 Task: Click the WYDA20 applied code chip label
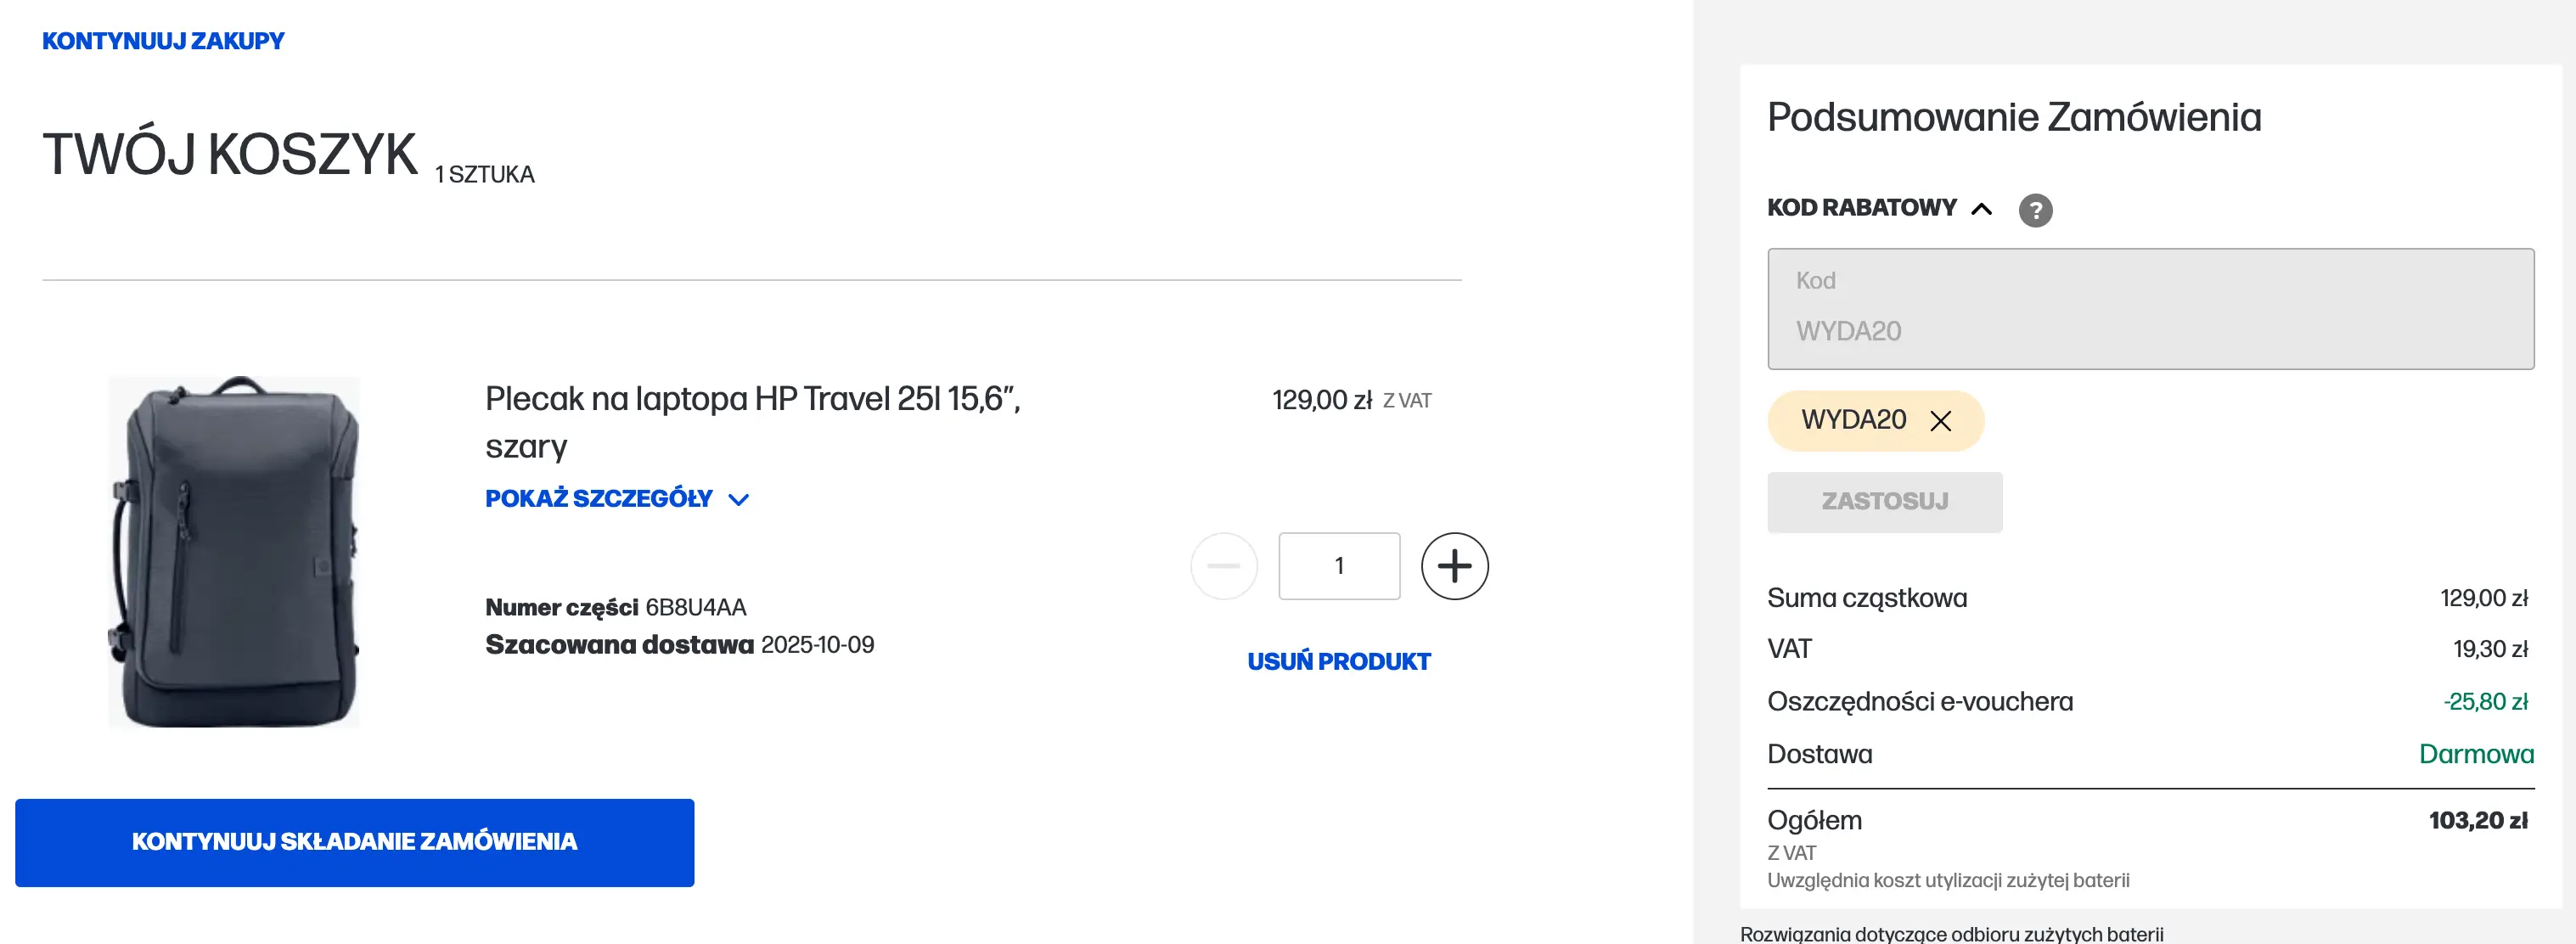[1853, 420]
